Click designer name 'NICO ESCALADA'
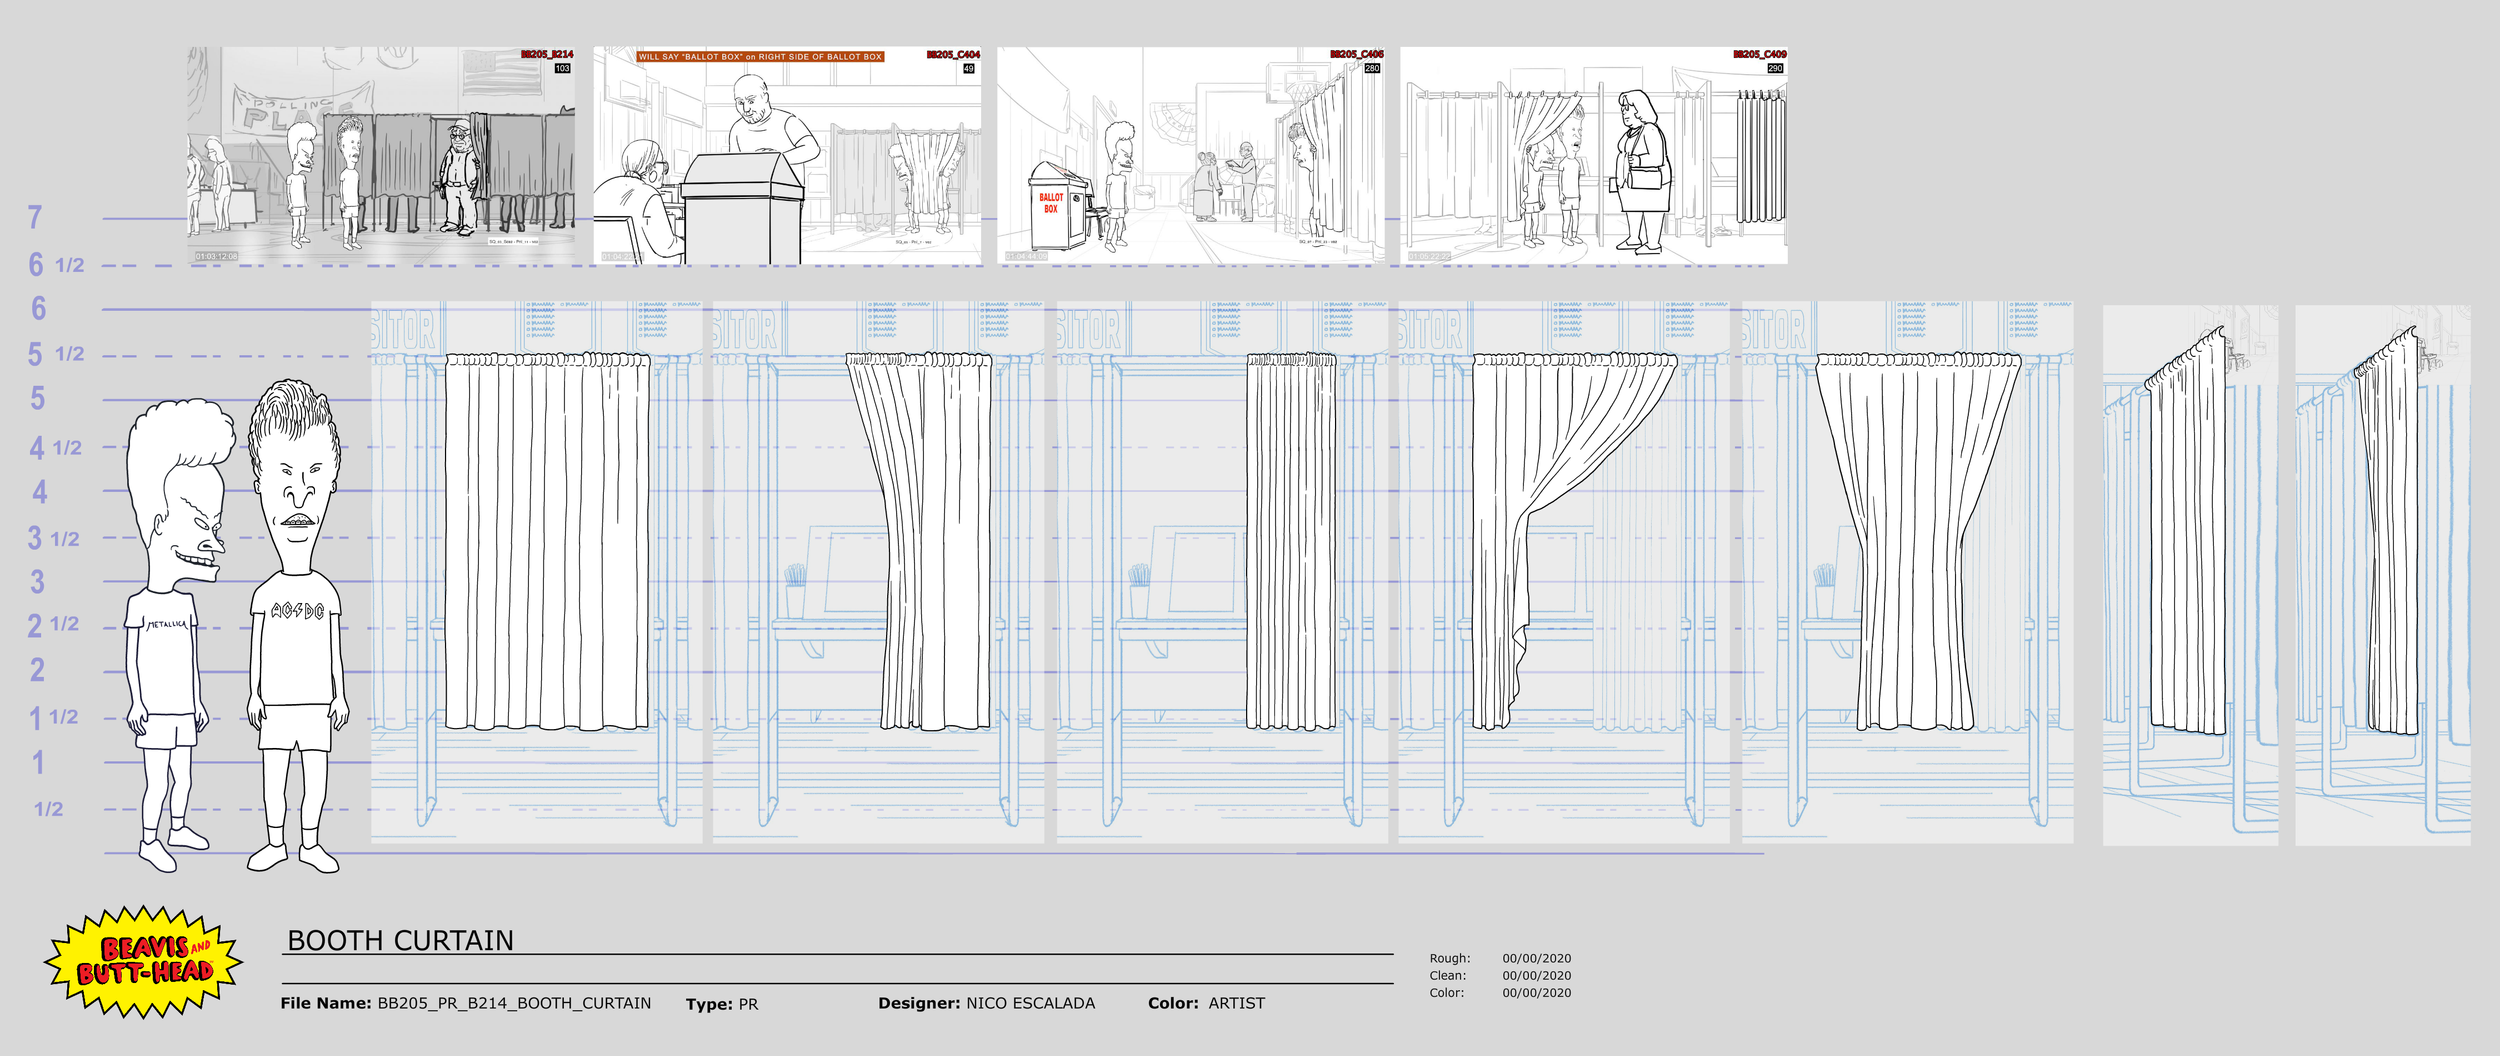The image size is (2500, 1056). click(1030, 1003)
